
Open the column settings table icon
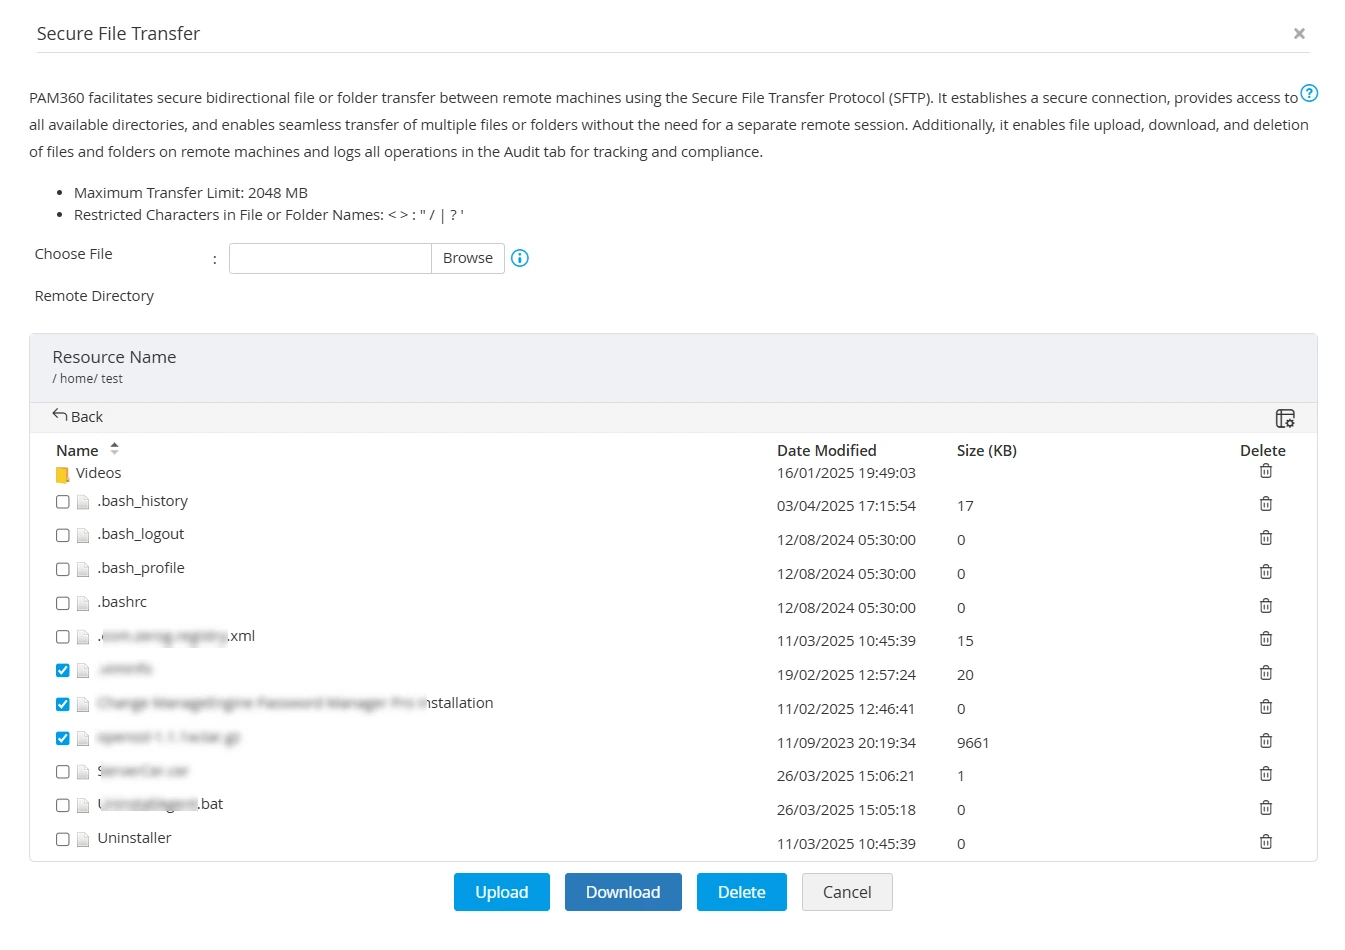point(1285,418)
